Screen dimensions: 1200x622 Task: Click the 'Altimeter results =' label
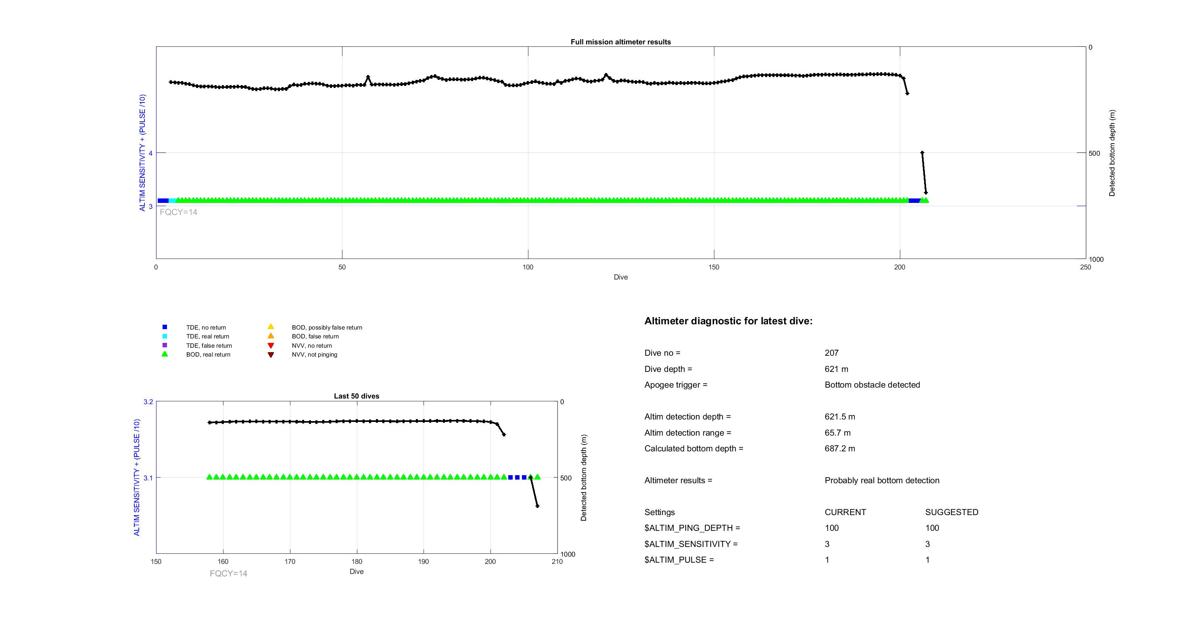pos(679,481)
